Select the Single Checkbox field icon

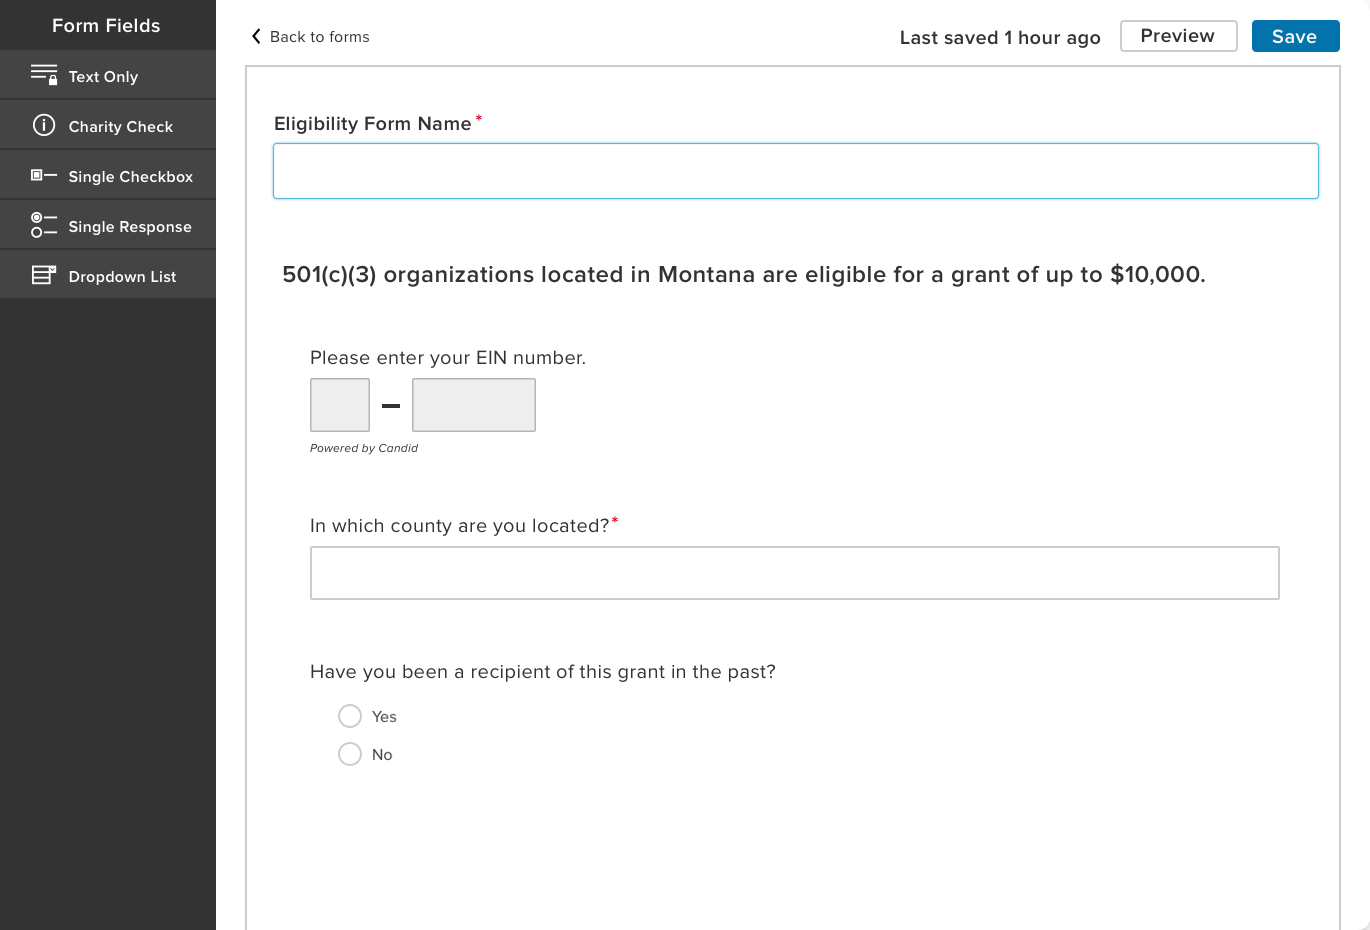44,175
